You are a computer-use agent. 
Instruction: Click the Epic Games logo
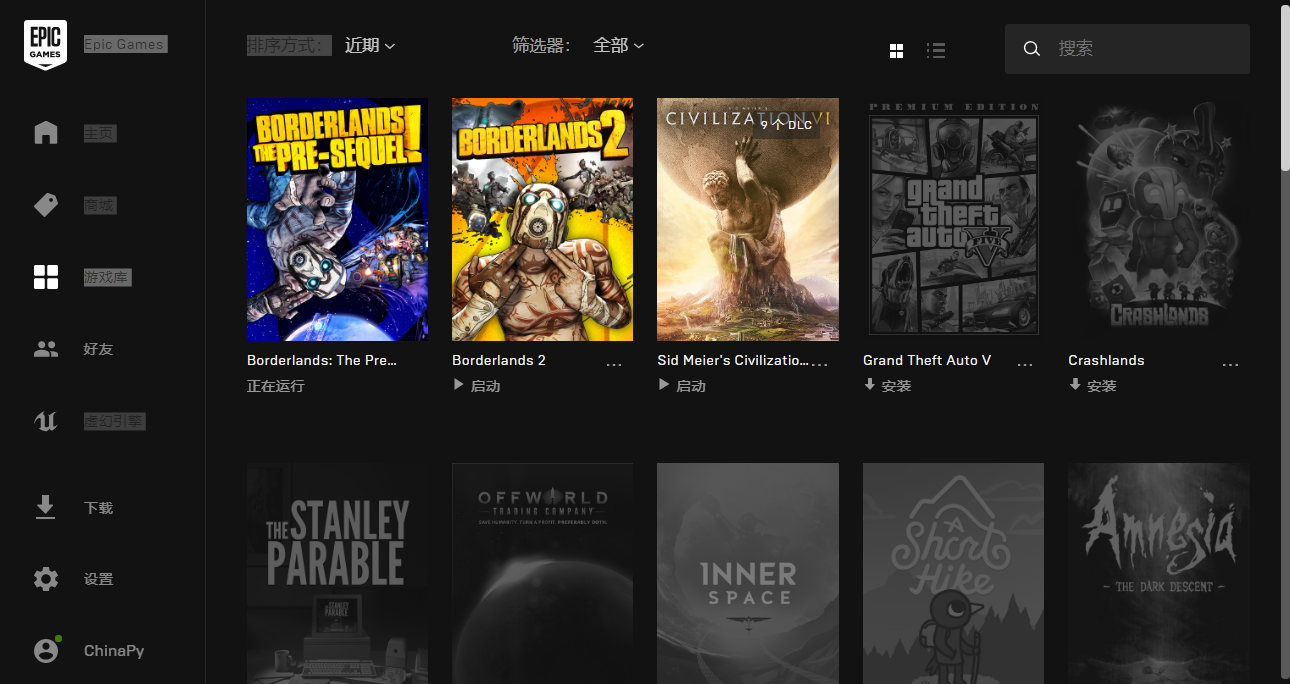[46, 45]
